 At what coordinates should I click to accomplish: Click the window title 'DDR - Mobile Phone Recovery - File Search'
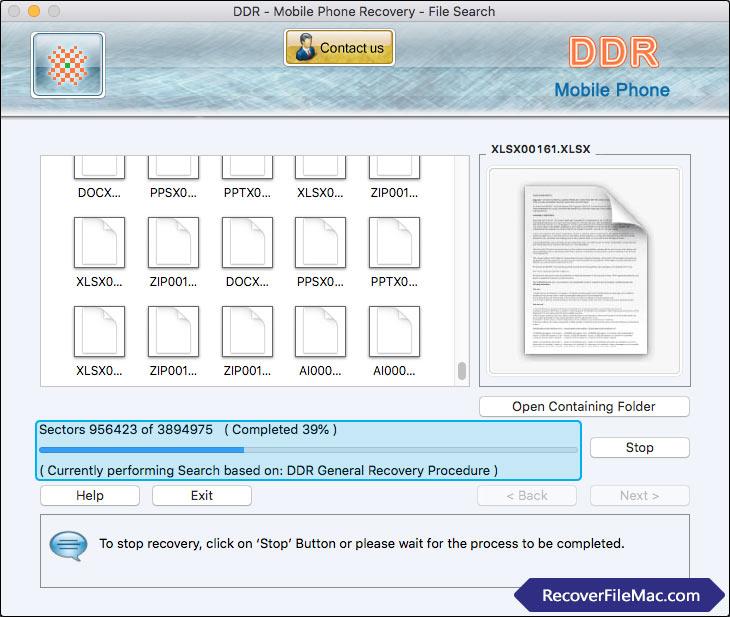[x=364, y=11]
